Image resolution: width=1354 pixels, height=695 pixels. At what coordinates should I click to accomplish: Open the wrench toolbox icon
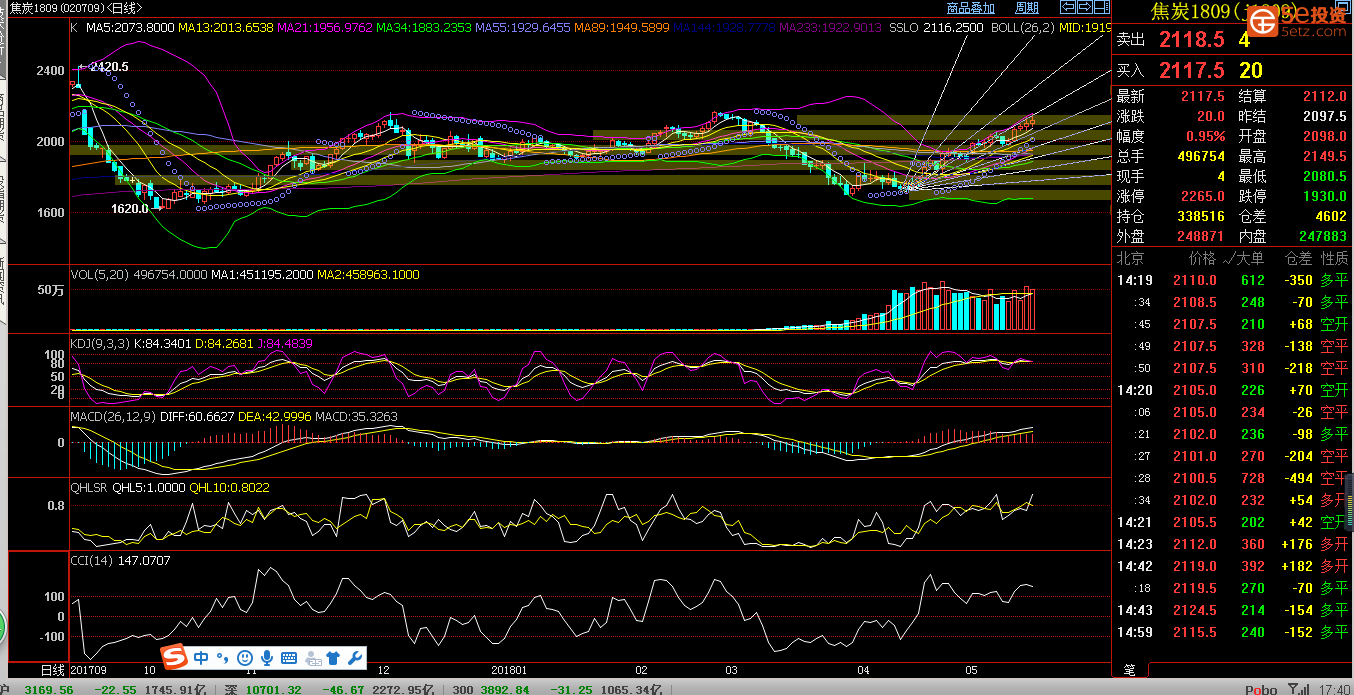[x=354, y=658]
